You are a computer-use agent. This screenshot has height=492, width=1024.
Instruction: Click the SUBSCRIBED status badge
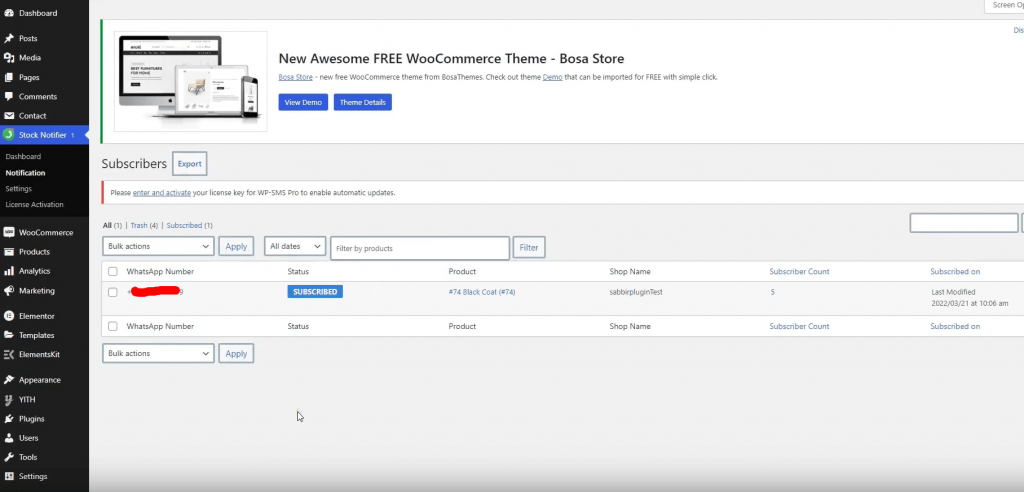[315, 292]
